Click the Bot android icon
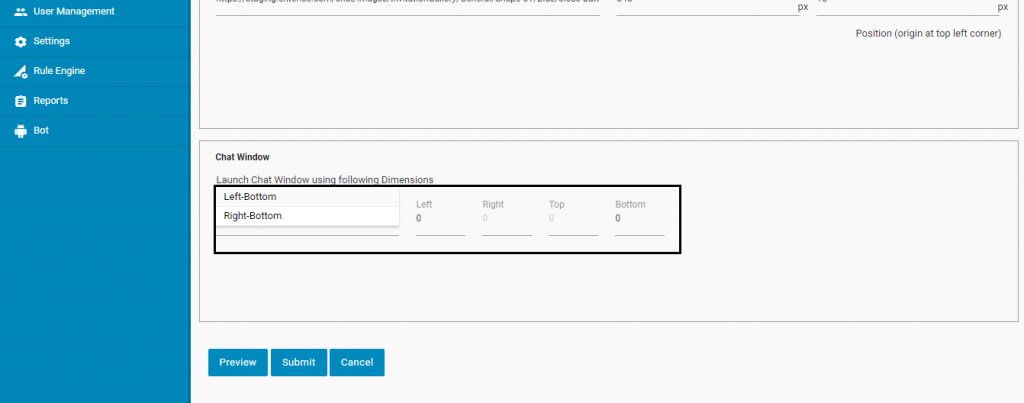The width and height of the screenshot is (1024, 403). click(x=20, y=131)
